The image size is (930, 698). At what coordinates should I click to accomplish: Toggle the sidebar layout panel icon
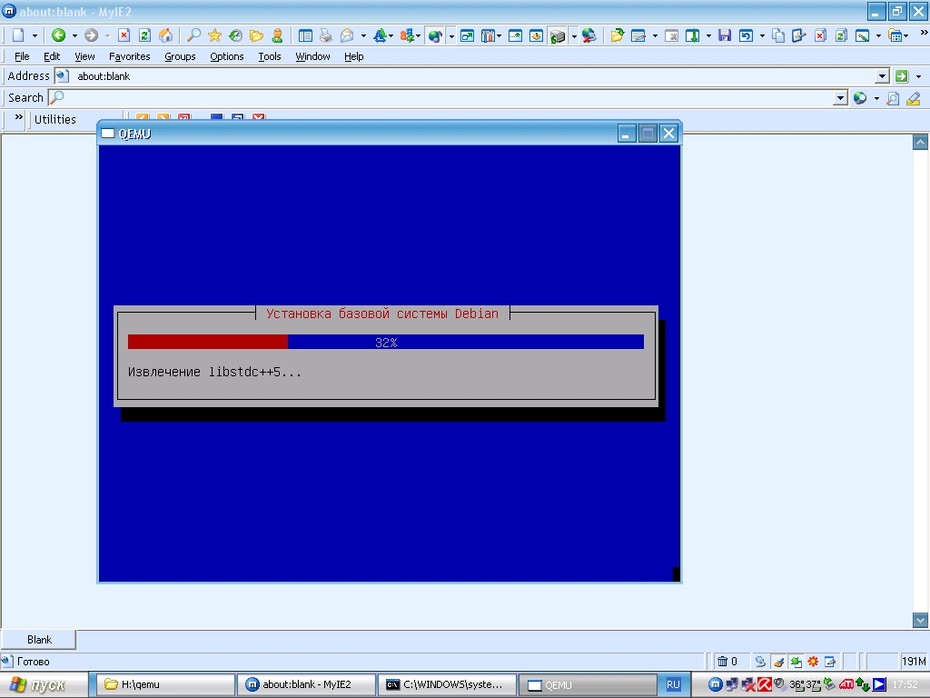pos(305,36)
